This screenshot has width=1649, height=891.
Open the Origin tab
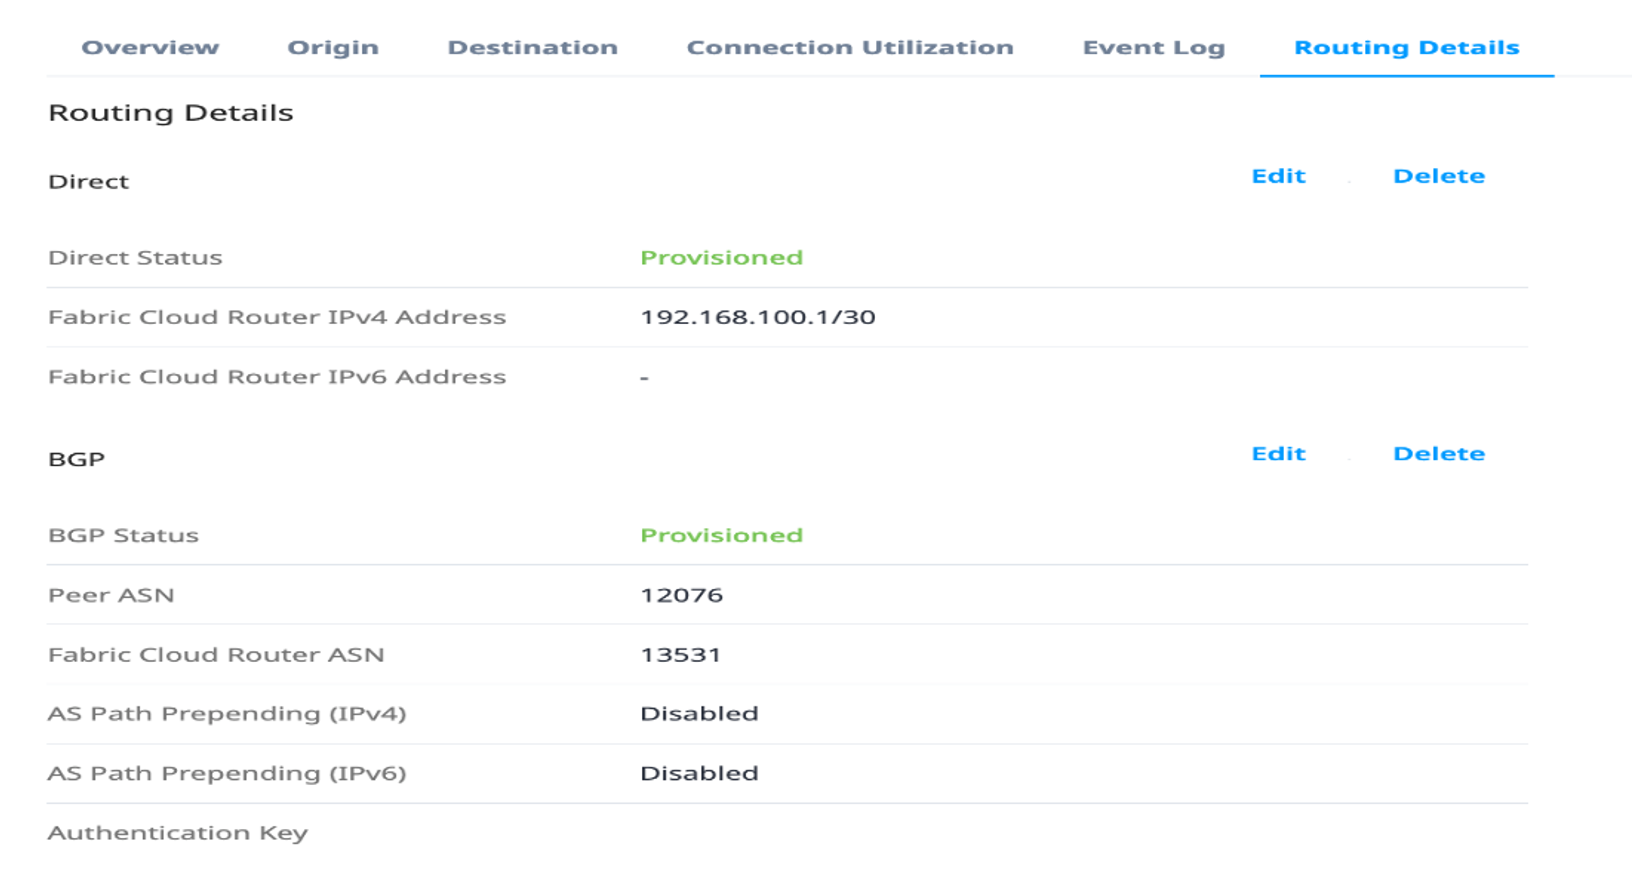[x=333, y=47]
